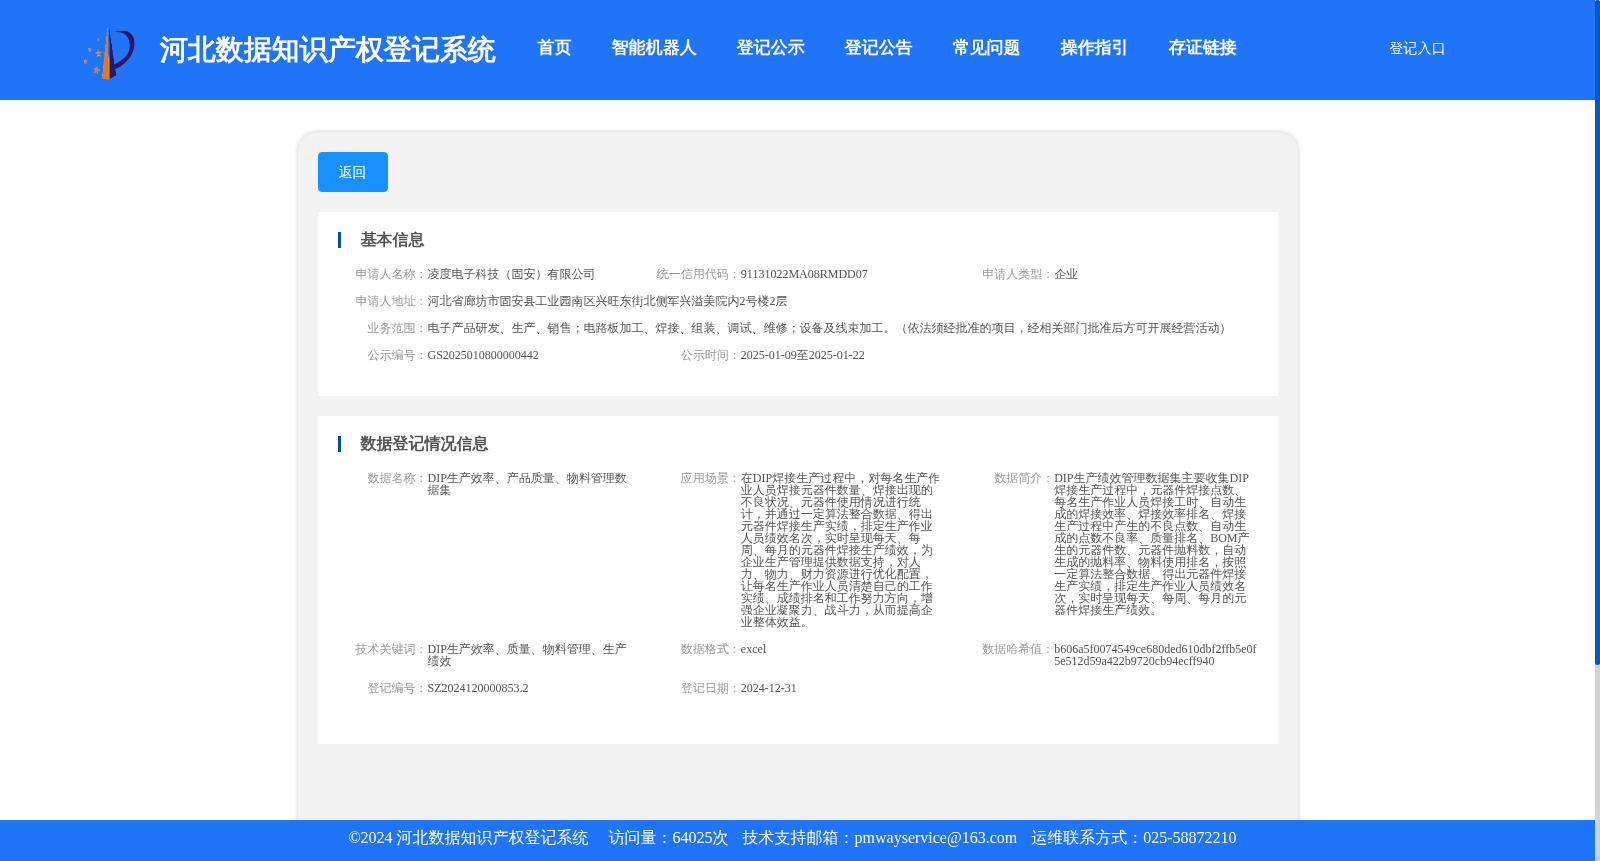Go to 登记公示 page

click(x=770, y=48)
